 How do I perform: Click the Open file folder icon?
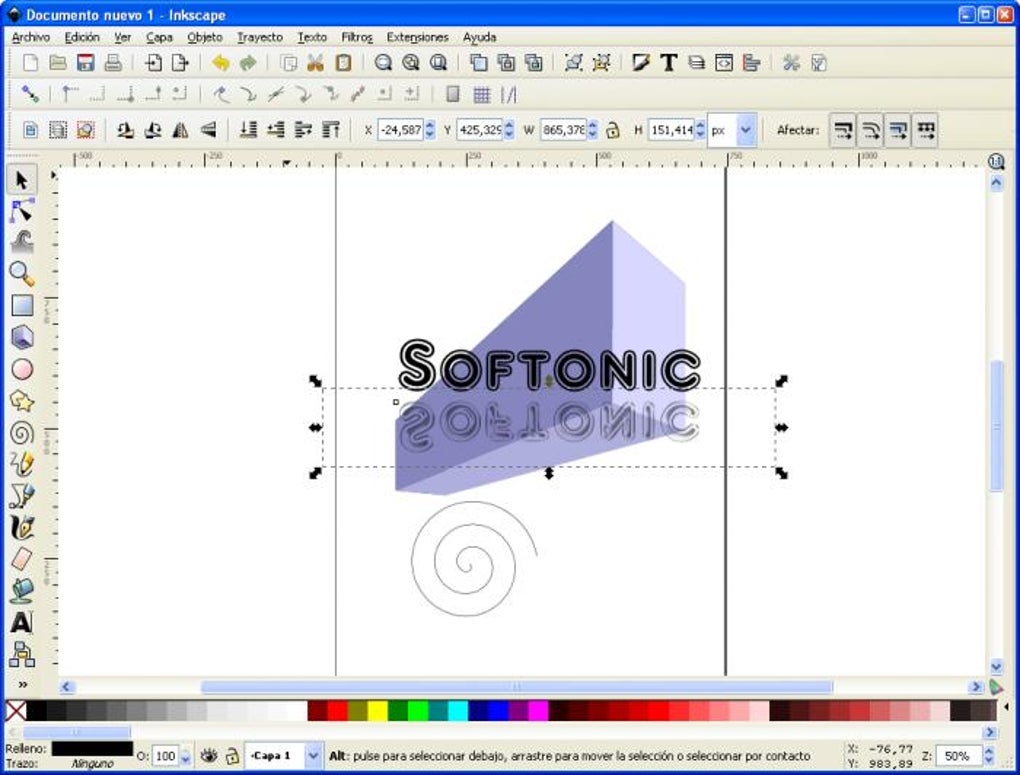(x=58, y=62)
